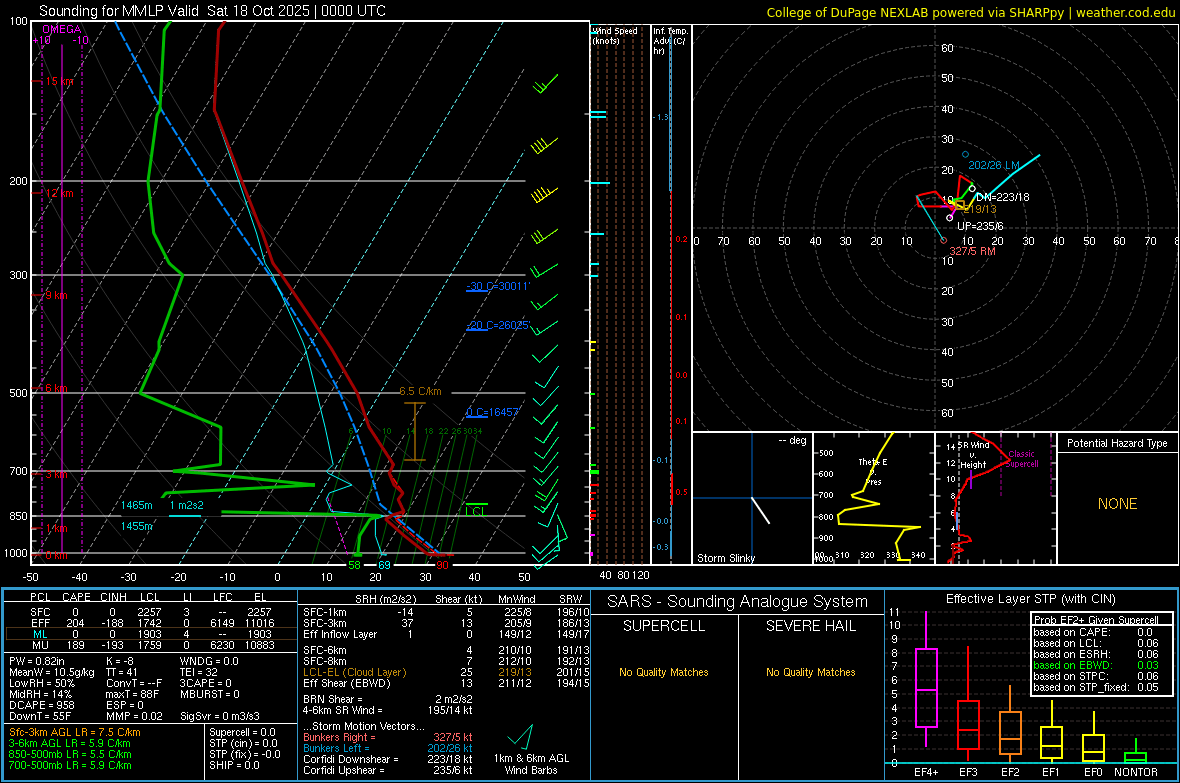This screenshot has width=1180, height=783.
Task: Click 'Prob EF2+ Given Supercell' header
Action: 1096,620
